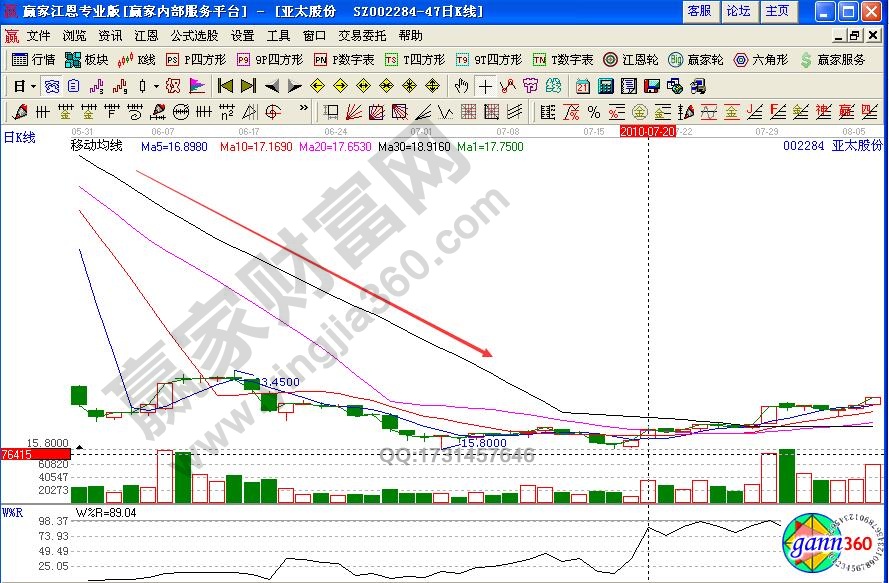The image size is (889, 583).
Task: Click the 客服 button in title bar
Action: 699,11
